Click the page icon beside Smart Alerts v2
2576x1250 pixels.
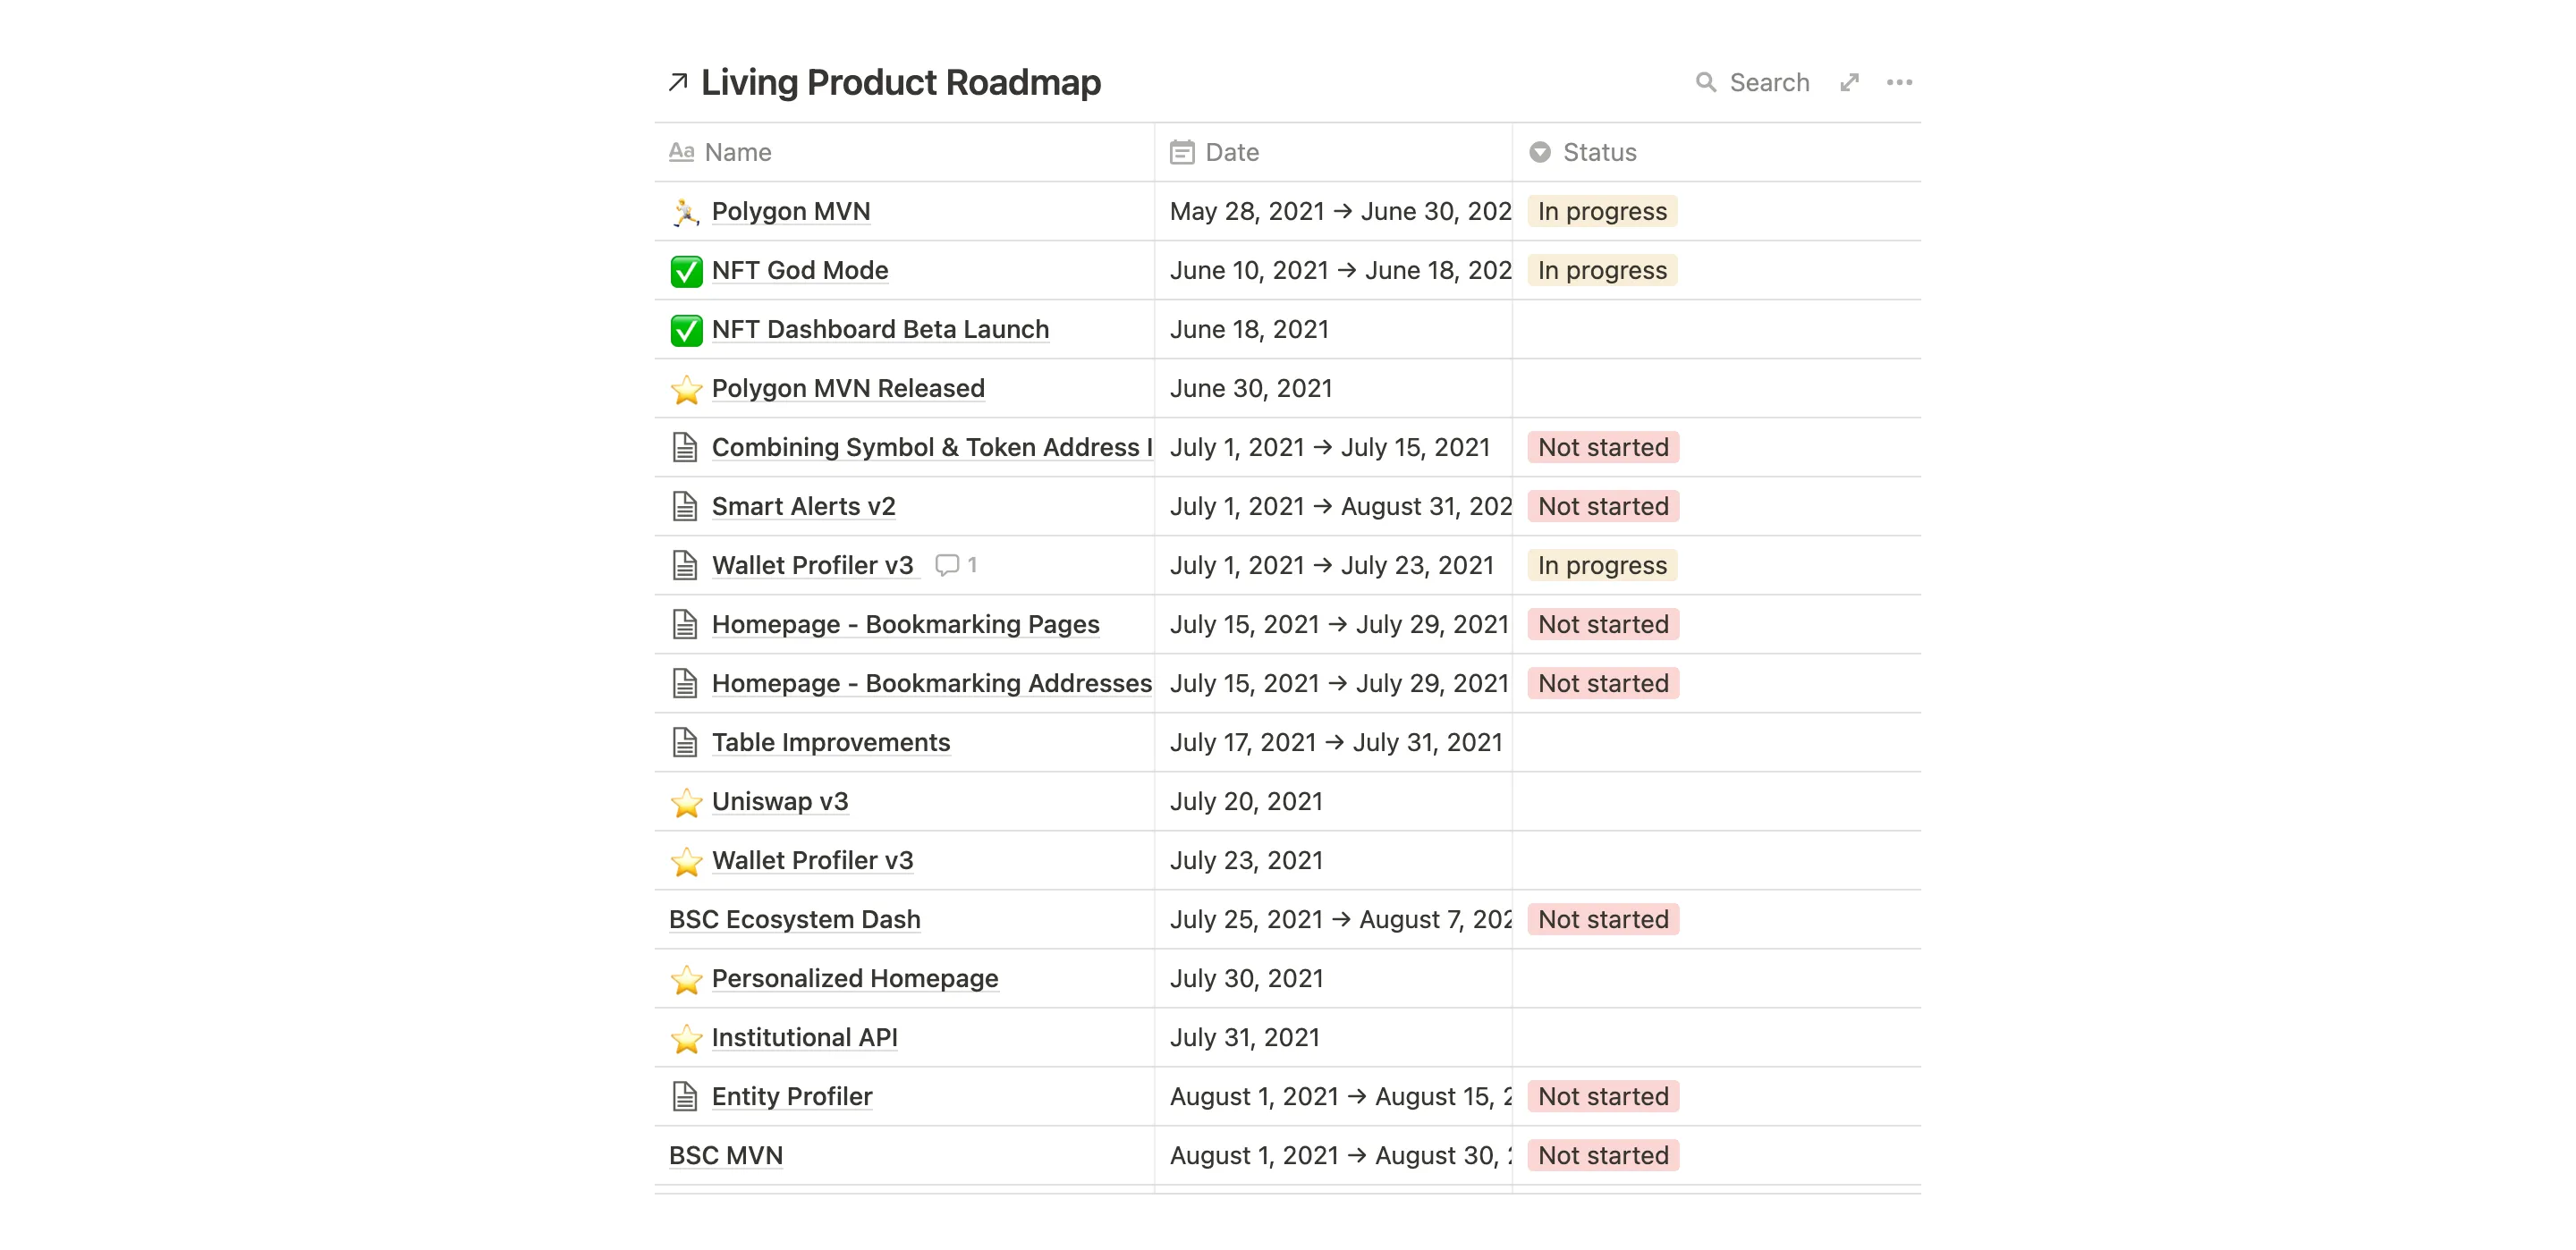click(685, 507)
